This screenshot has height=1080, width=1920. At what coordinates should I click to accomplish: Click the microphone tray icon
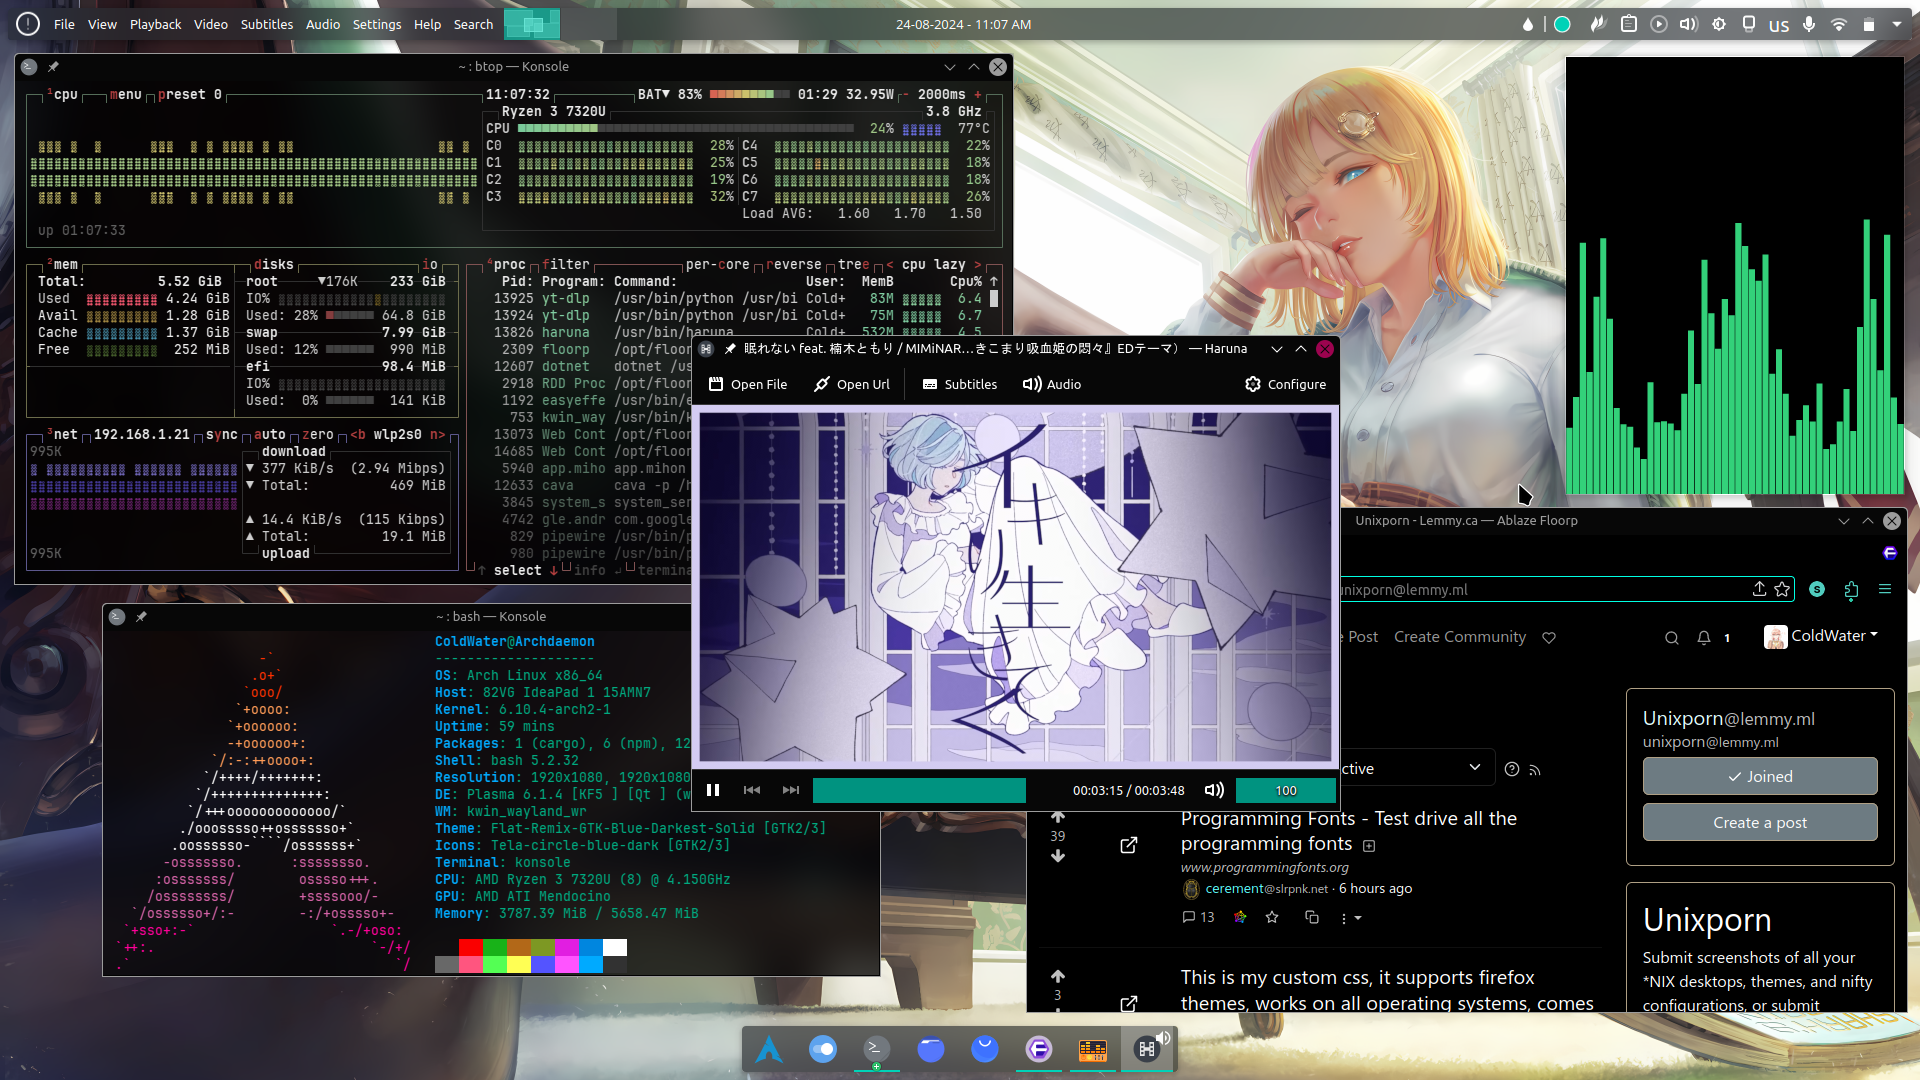coord(1809,24)
